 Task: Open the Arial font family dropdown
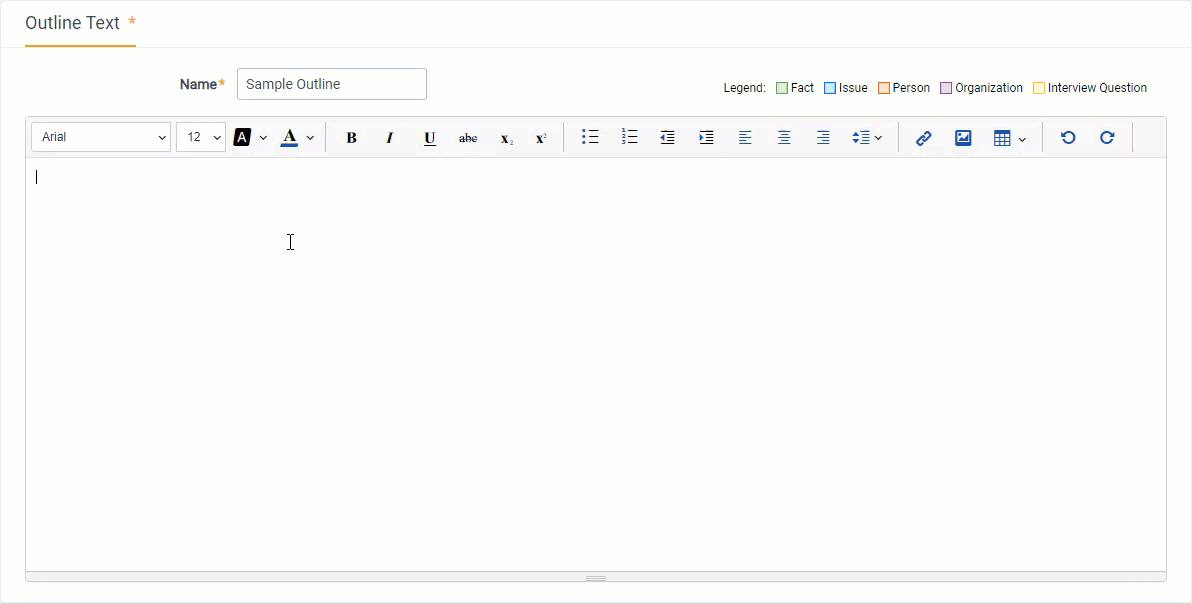coord(101,137)
